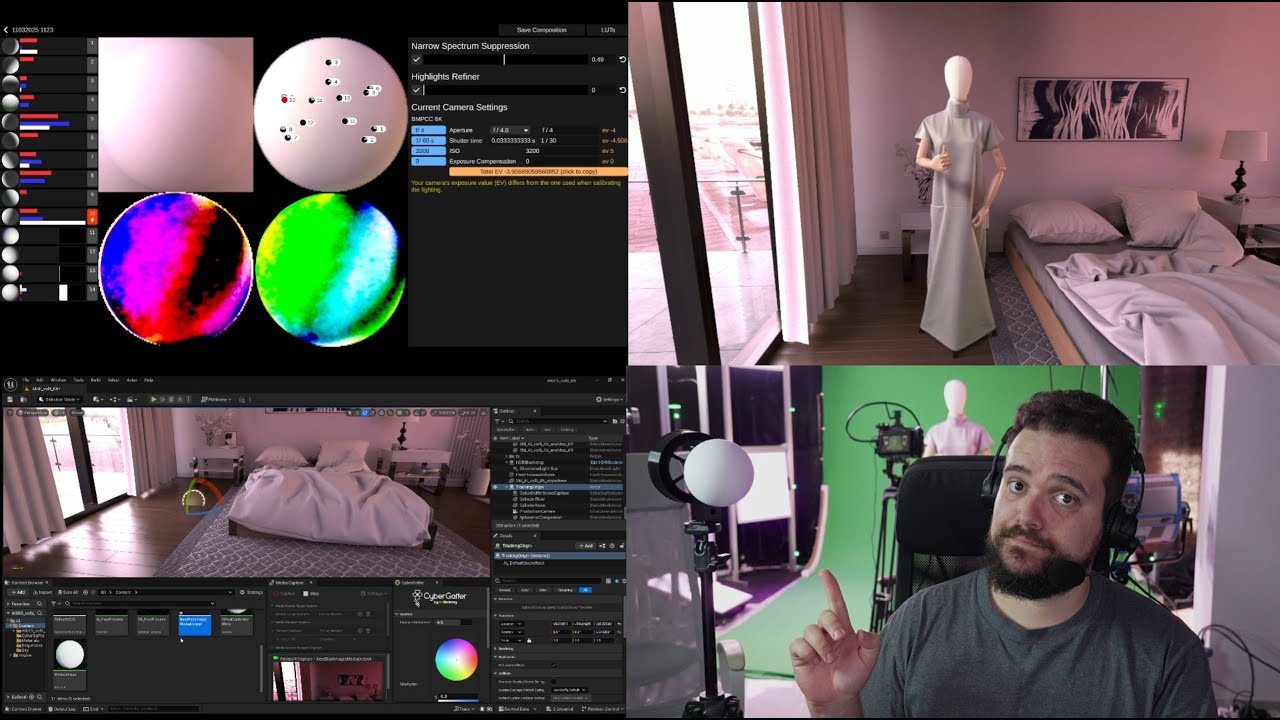
Task: Copy the Total EV value bar
Action: click(538, 171)
